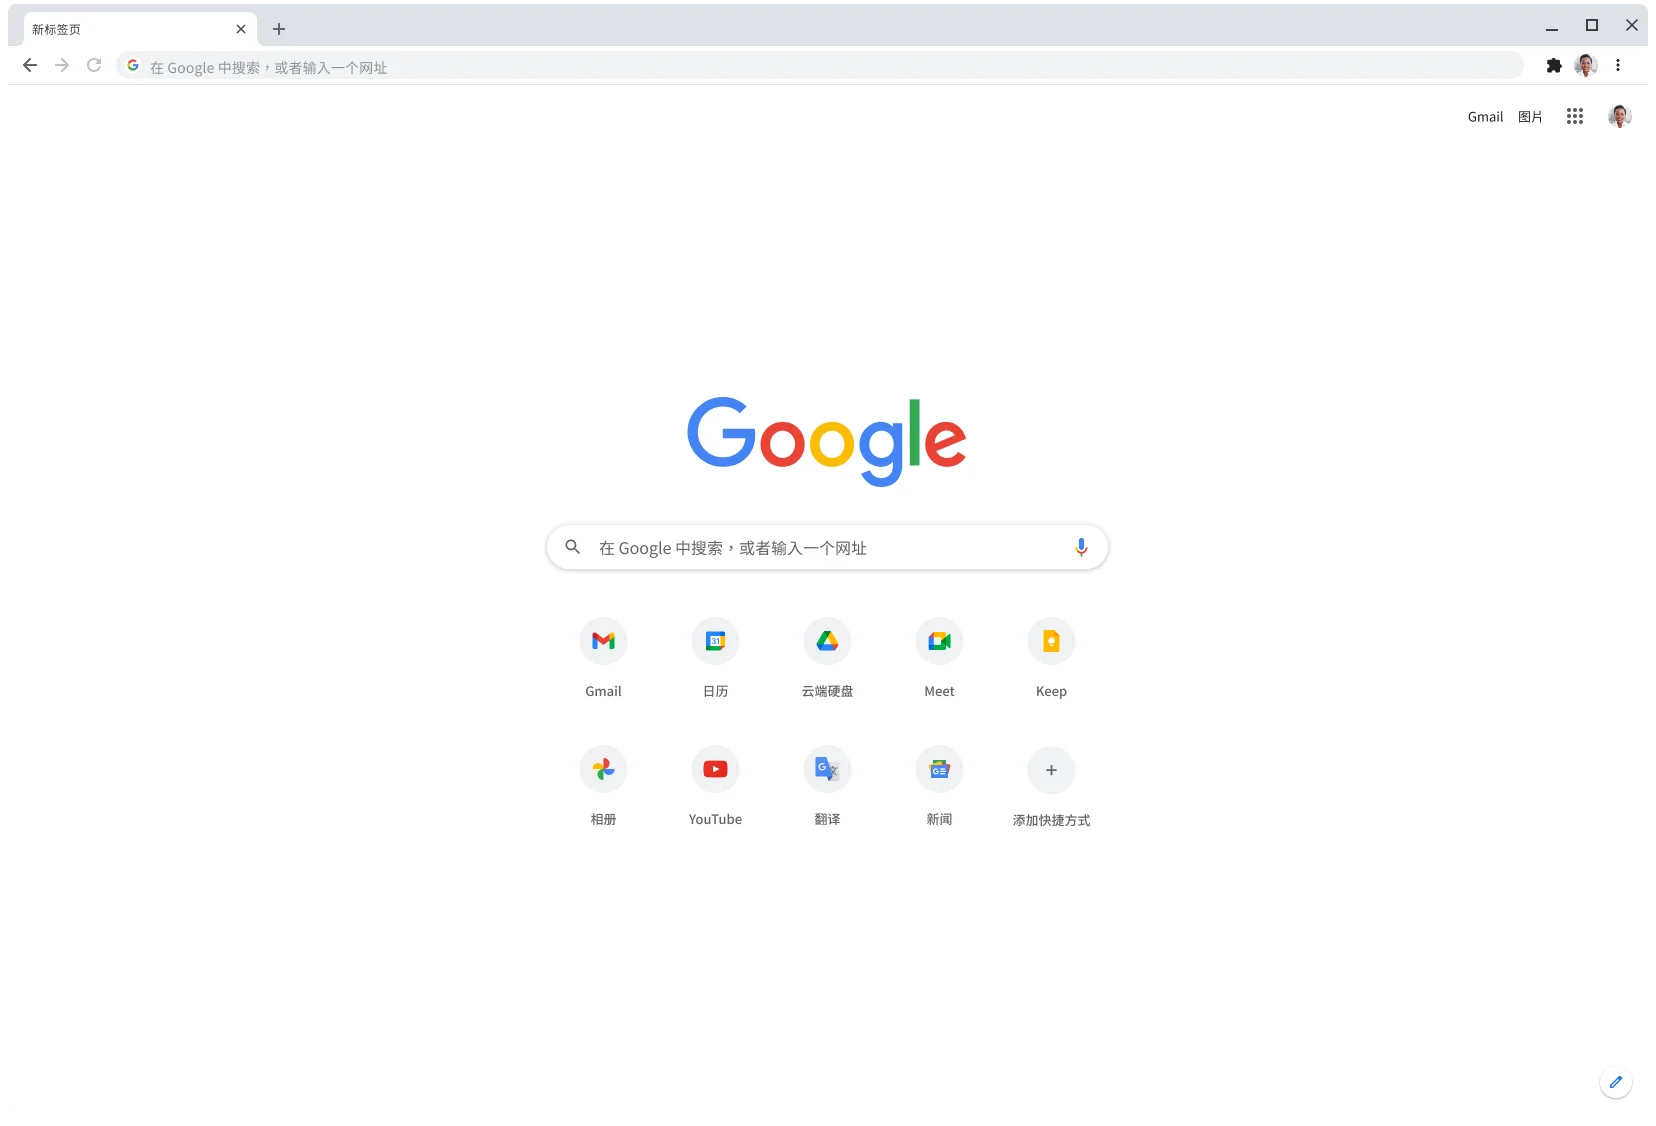This screenshot has width=1656, height=1126.
Task: Click the Google logo
Action: pos(827,441)
